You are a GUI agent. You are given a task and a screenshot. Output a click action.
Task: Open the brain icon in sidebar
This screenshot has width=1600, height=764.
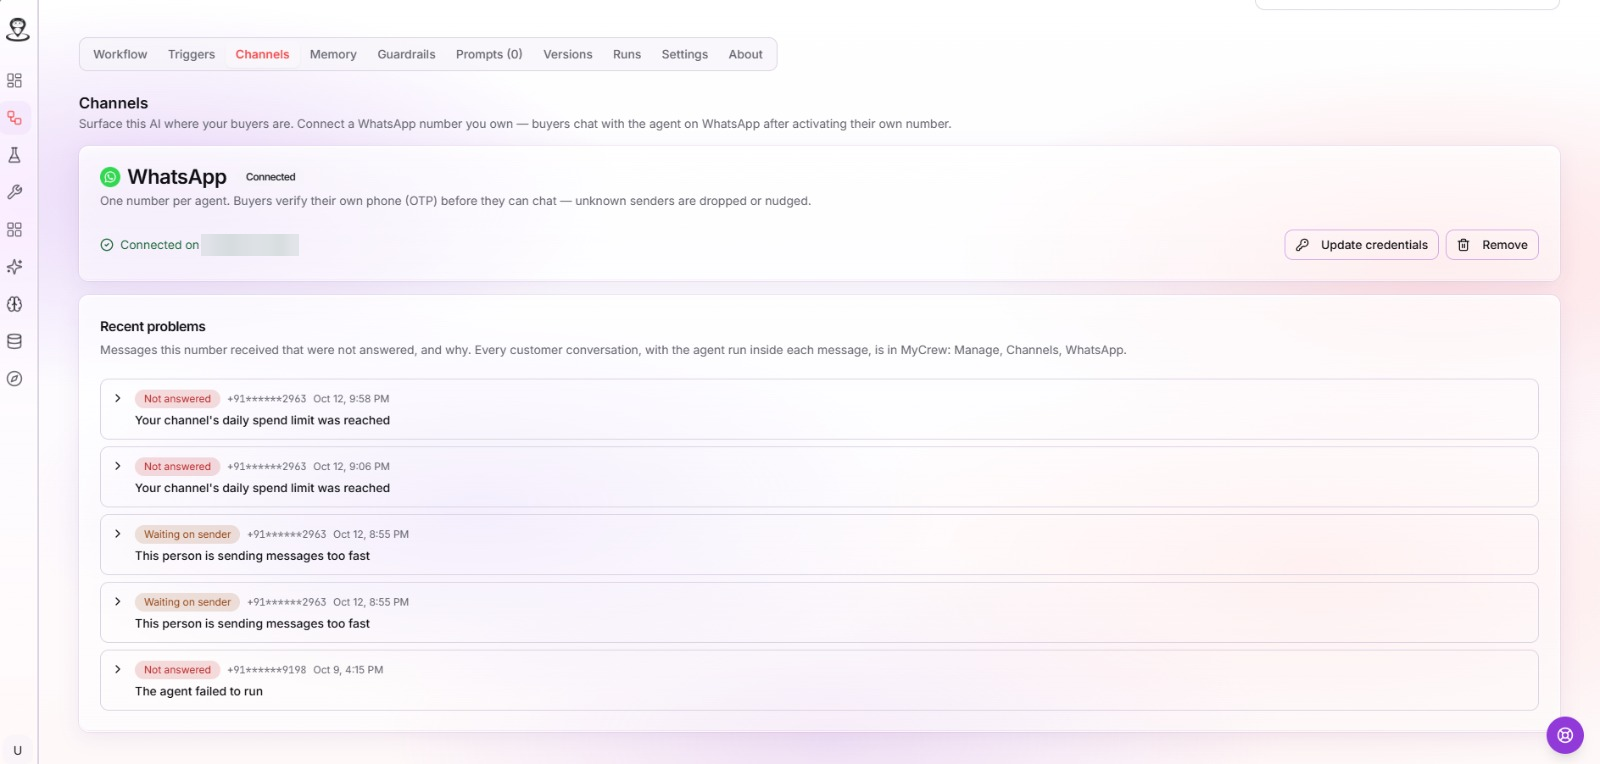point(14,304)
